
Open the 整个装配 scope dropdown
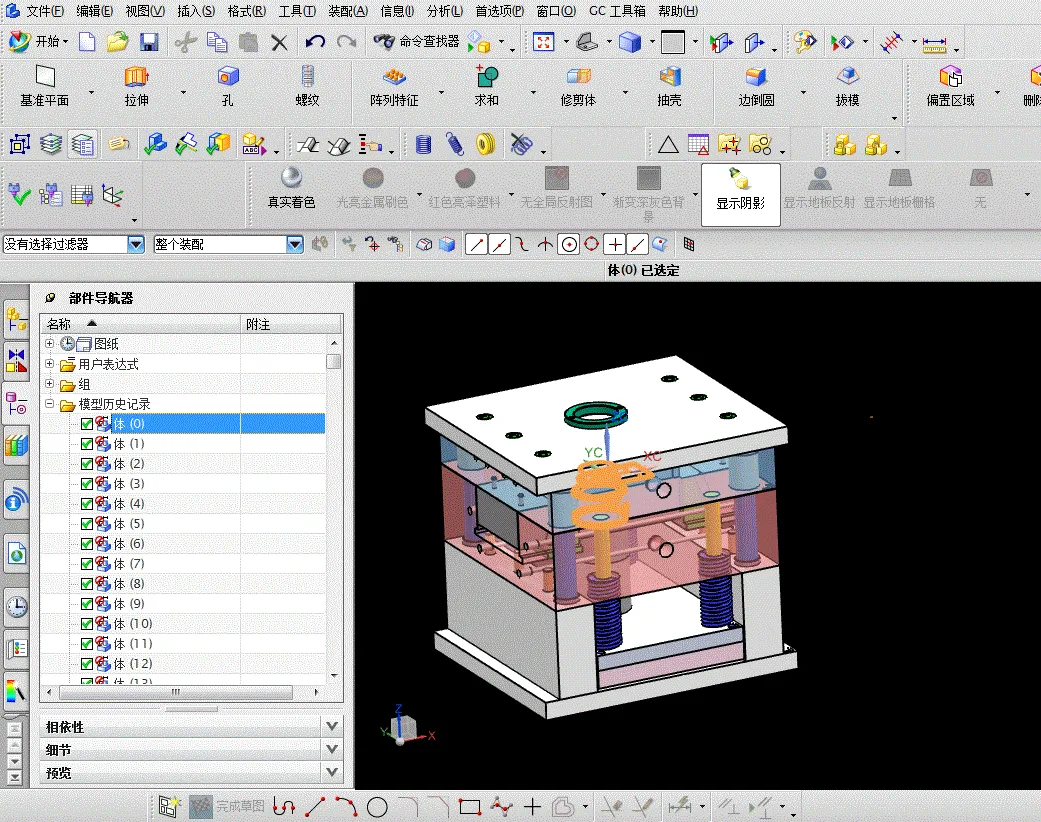click(x=295, y=244)
